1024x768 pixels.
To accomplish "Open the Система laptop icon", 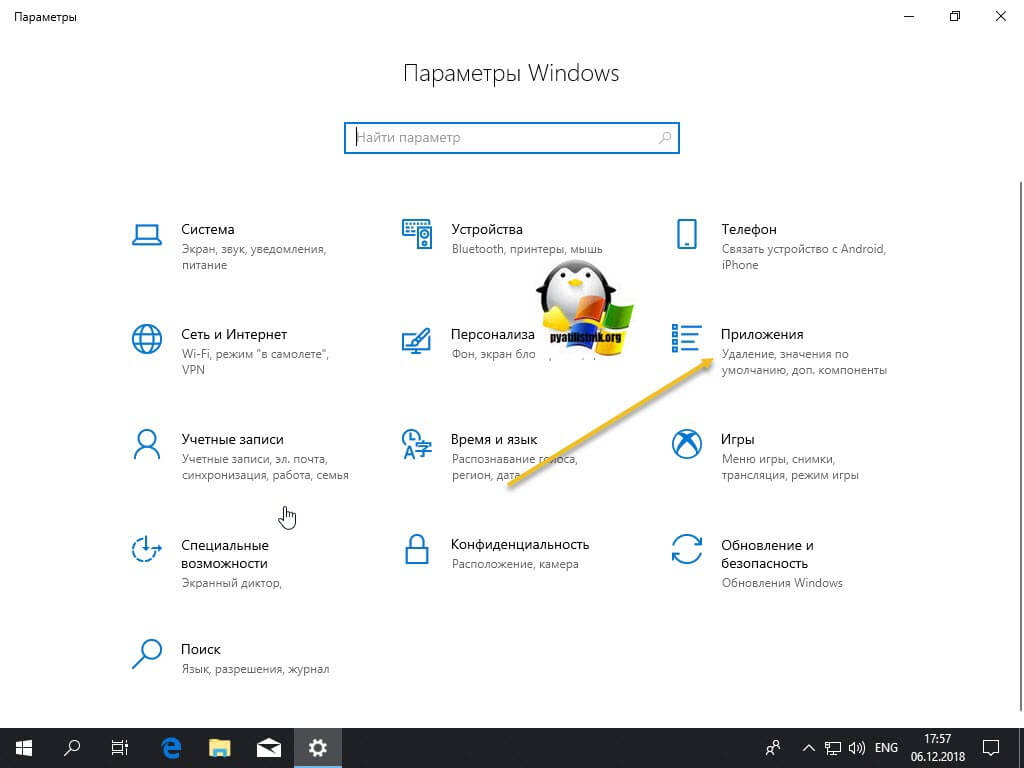I will click(146, 234).
